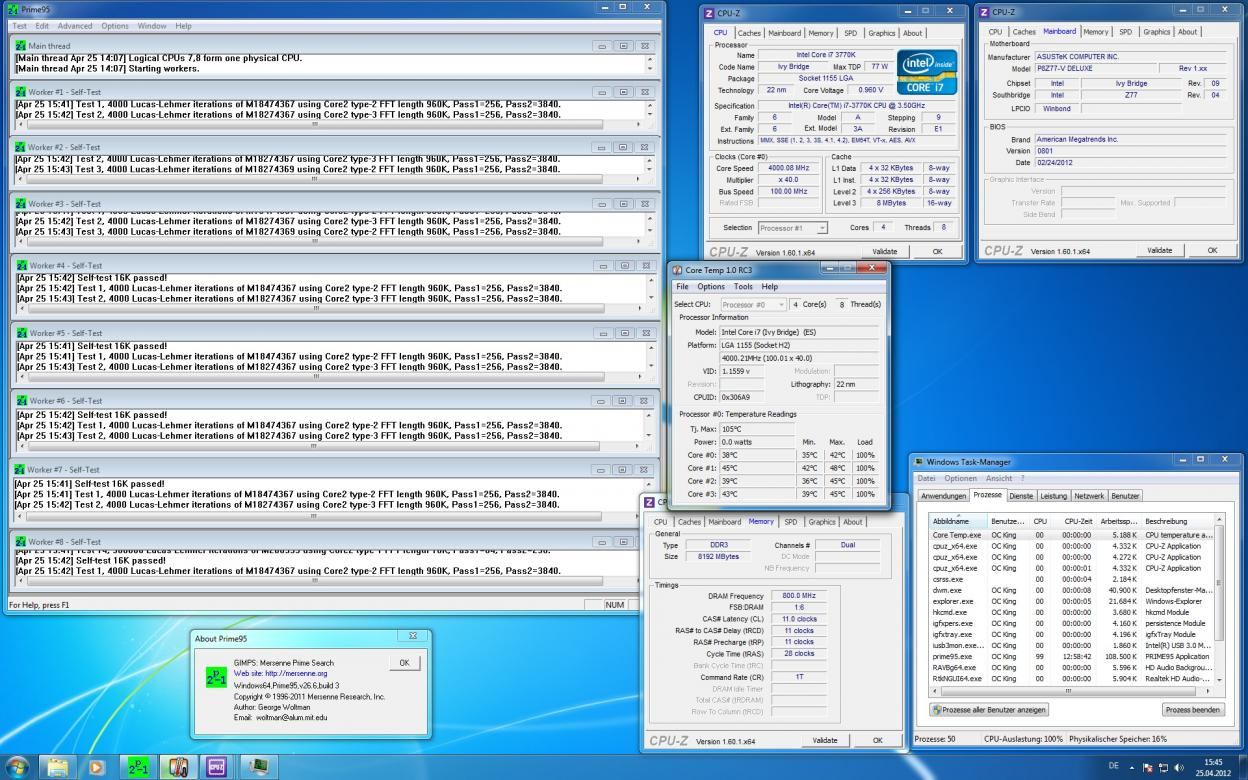This screenshot has width=1248, height=780.
Task: Click the DE language indicator in the taskbar
Action: point(1114,767)
